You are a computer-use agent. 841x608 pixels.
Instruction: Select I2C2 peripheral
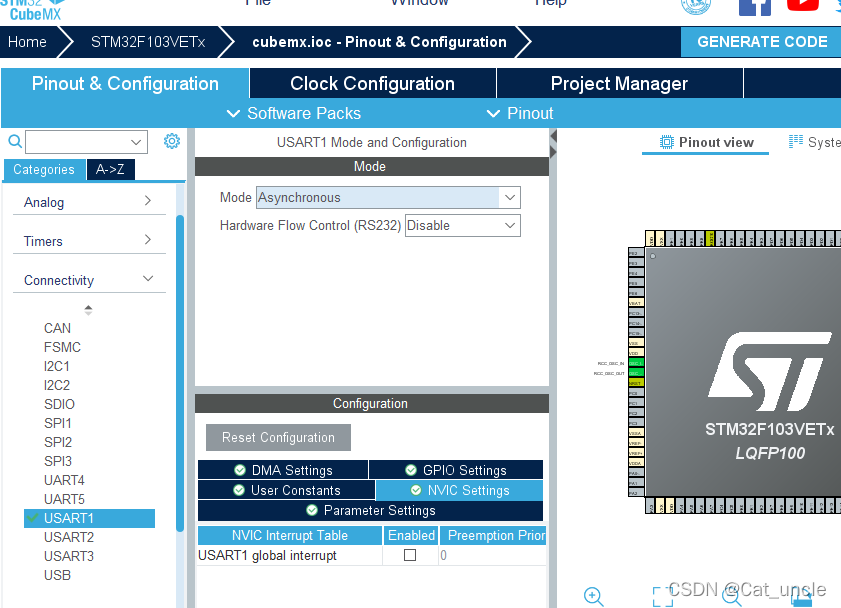point(57,385)
